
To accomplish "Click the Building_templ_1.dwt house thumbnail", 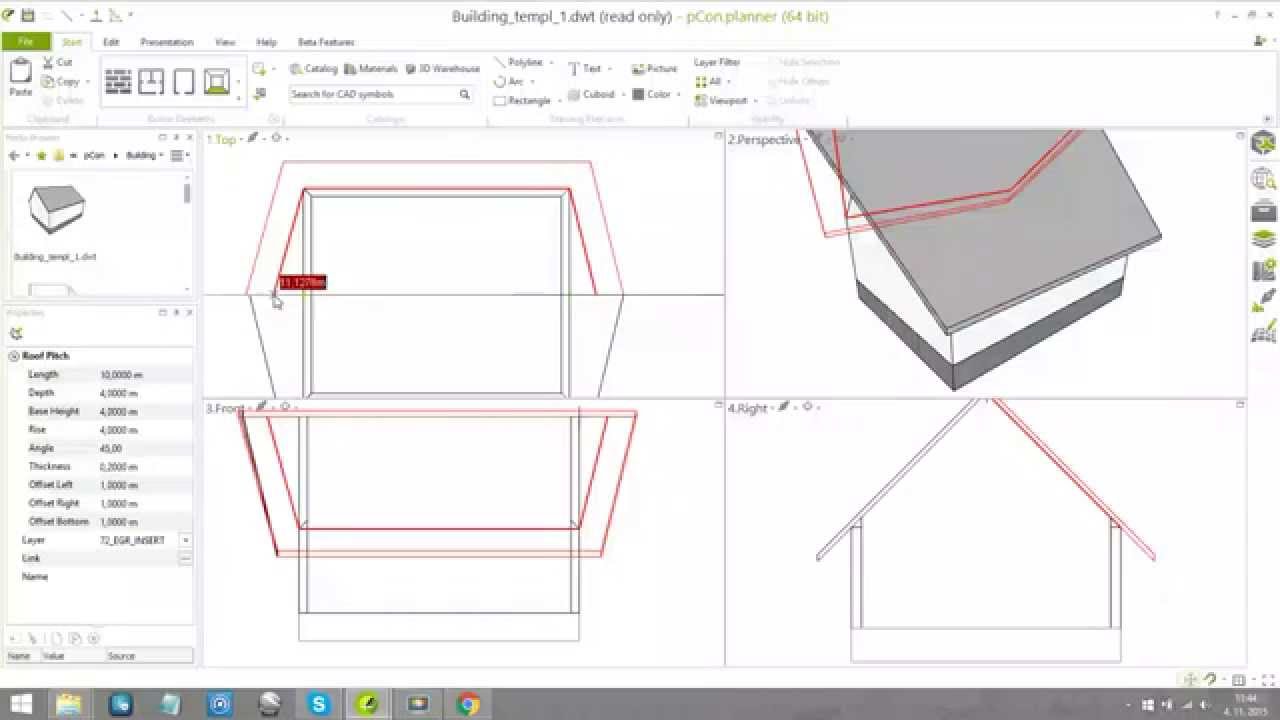I will pos(55,208).
